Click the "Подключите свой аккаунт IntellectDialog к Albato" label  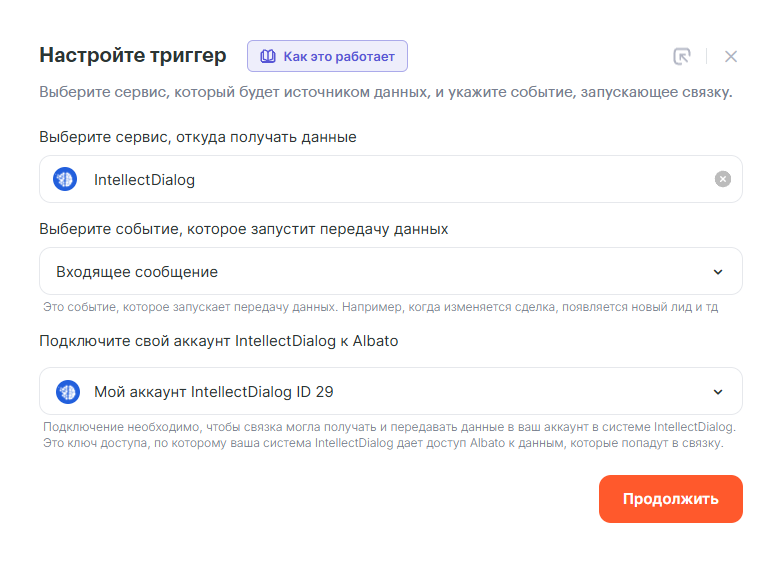coord(219,341)
